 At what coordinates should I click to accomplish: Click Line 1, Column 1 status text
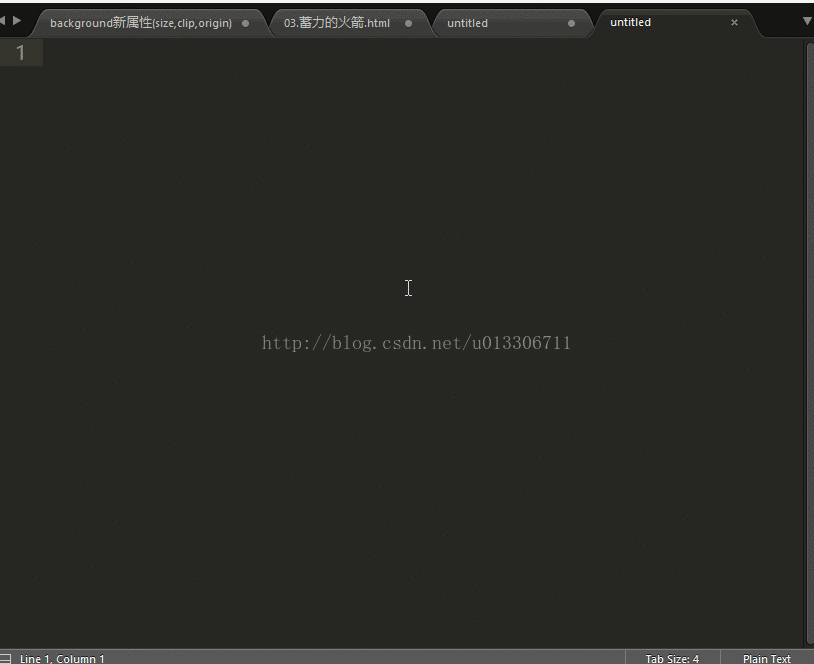62,658
